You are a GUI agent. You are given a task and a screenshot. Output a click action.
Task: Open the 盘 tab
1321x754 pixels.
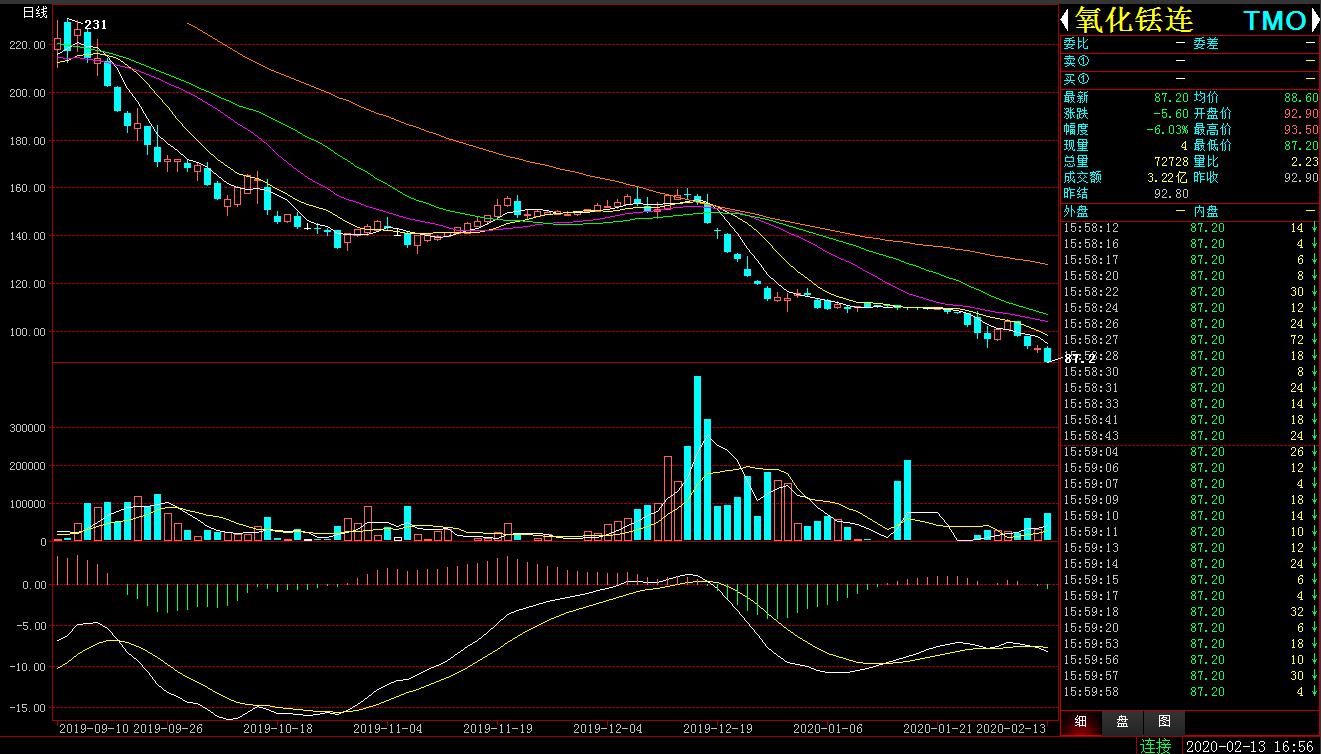(1123, 721)
